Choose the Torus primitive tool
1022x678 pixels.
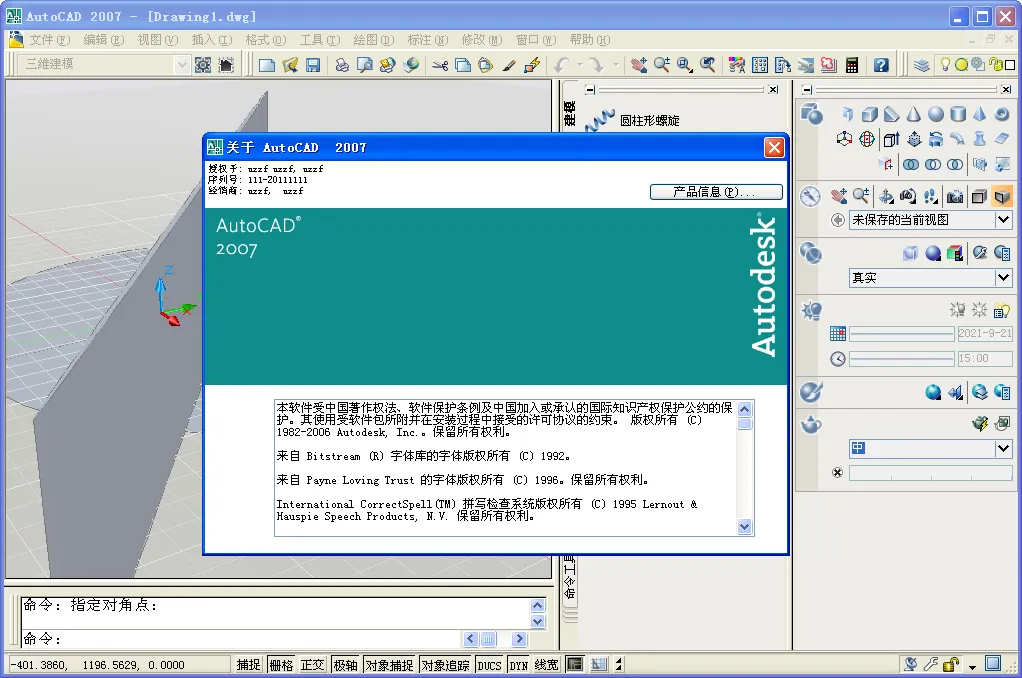pos(1002,115)
